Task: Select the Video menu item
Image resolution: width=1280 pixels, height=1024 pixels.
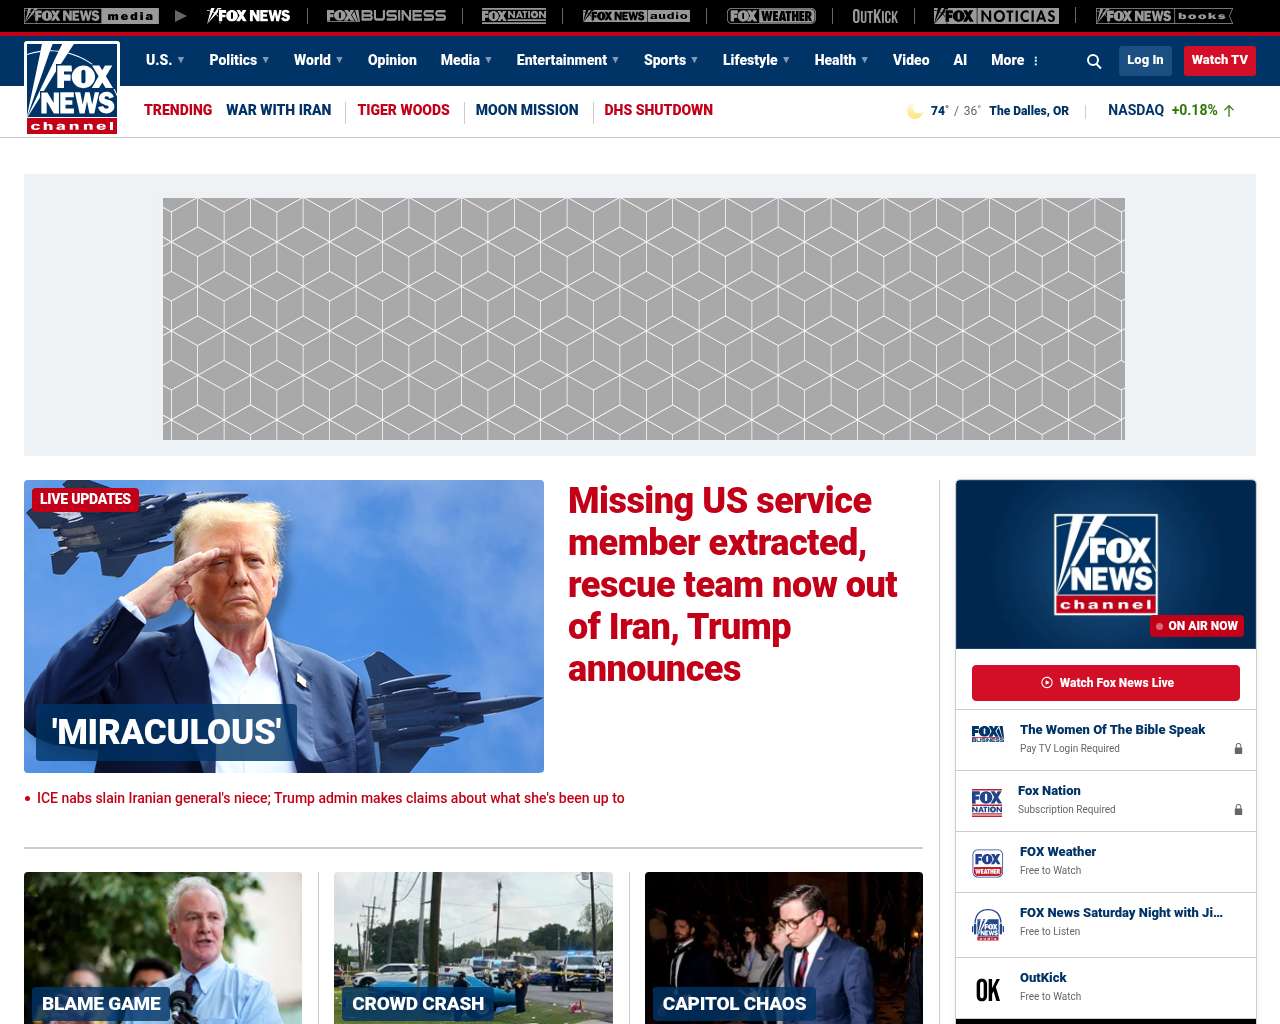Action: (x=911, y=60)
